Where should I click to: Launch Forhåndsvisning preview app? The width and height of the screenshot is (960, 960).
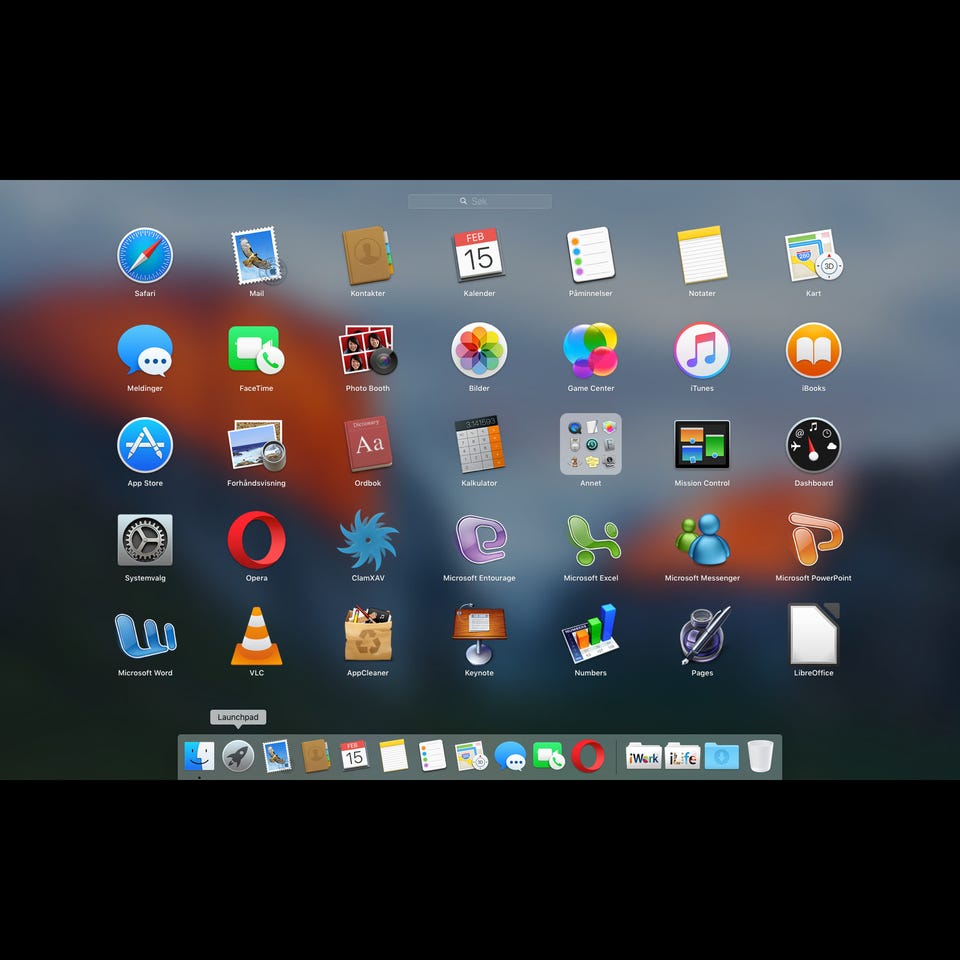click(x=257, y=445)
